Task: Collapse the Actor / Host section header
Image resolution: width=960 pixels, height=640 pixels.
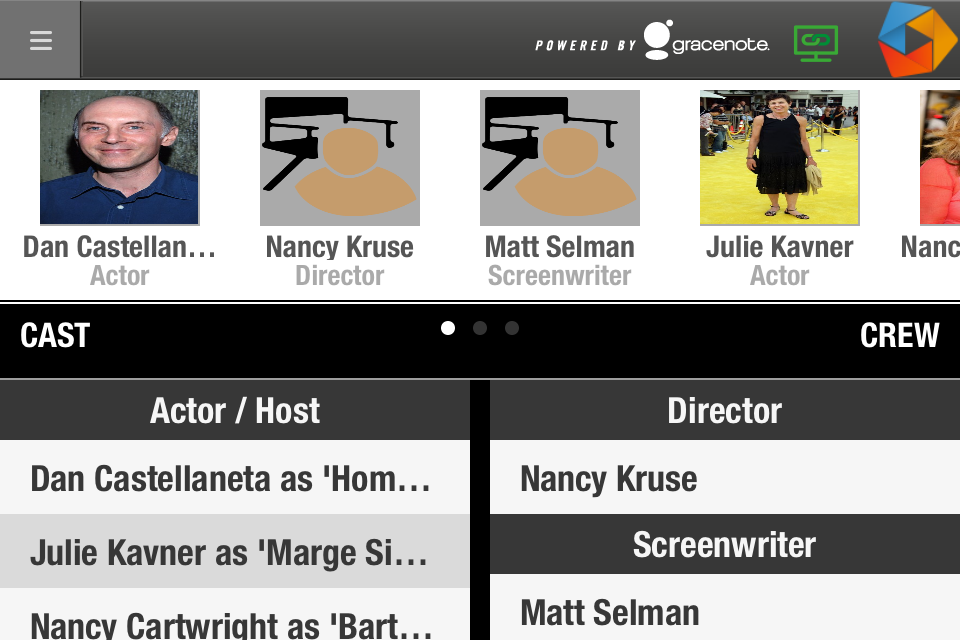Action: tap(234, 410)
